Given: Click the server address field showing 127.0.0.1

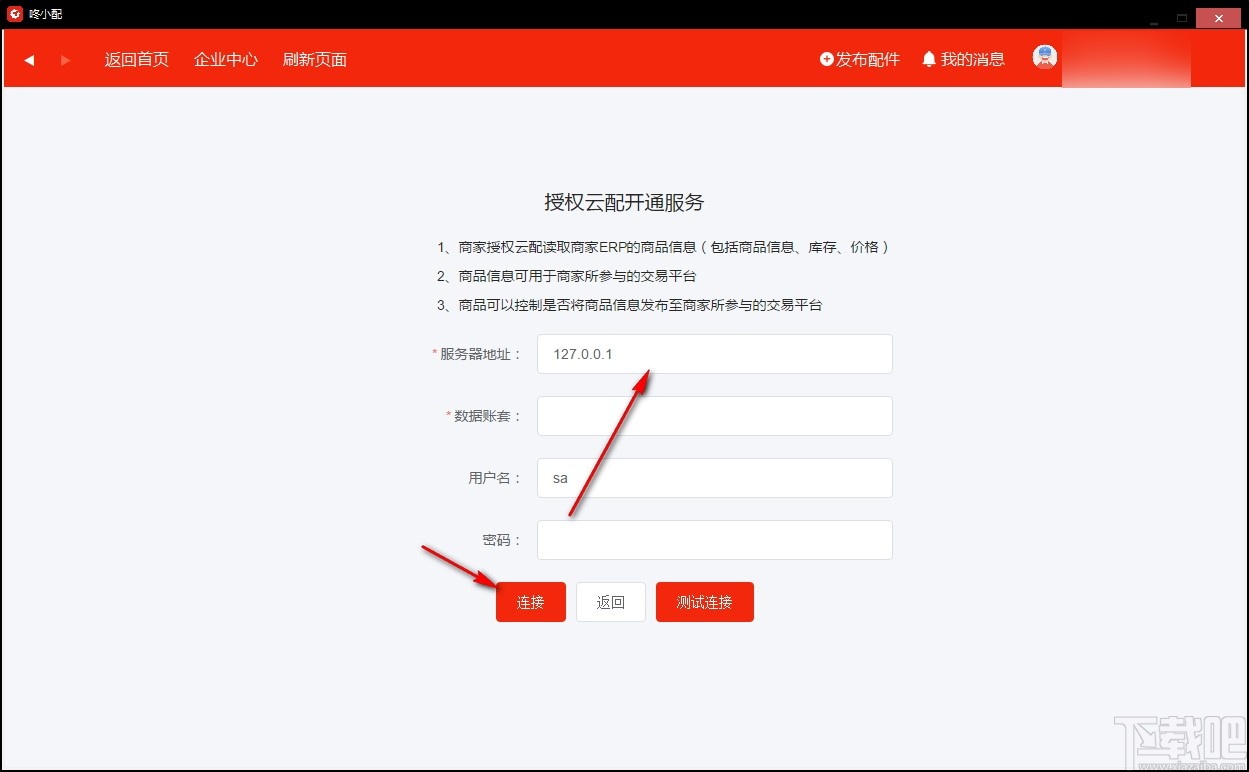Looking at the screenshot, I should 714,354.
